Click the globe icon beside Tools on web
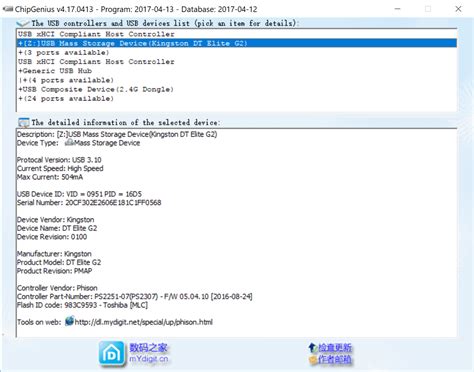 (69, 321)
